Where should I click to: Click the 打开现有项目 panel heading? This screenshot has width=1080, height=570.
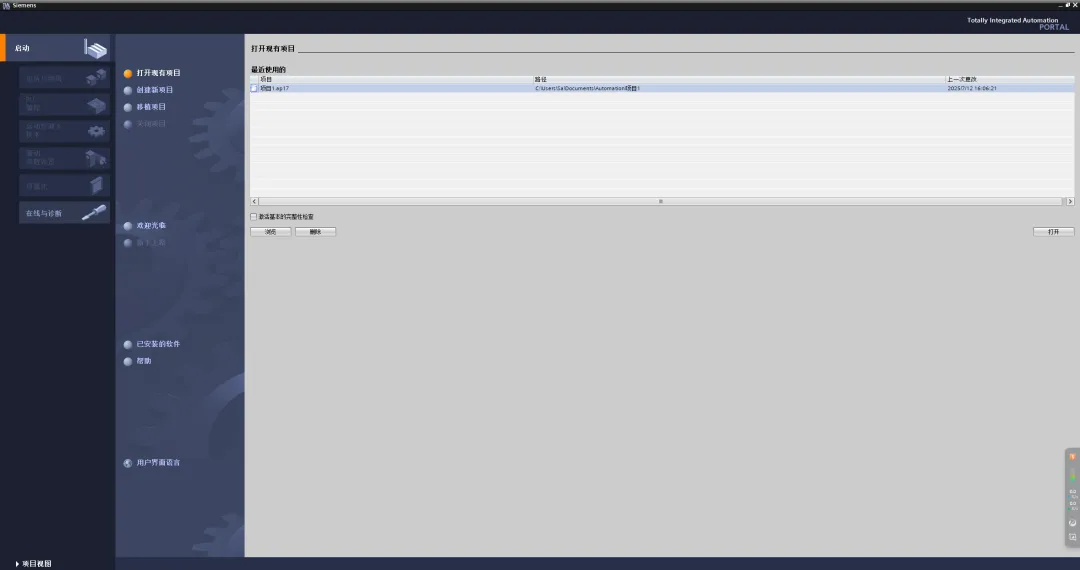point(273,49)
